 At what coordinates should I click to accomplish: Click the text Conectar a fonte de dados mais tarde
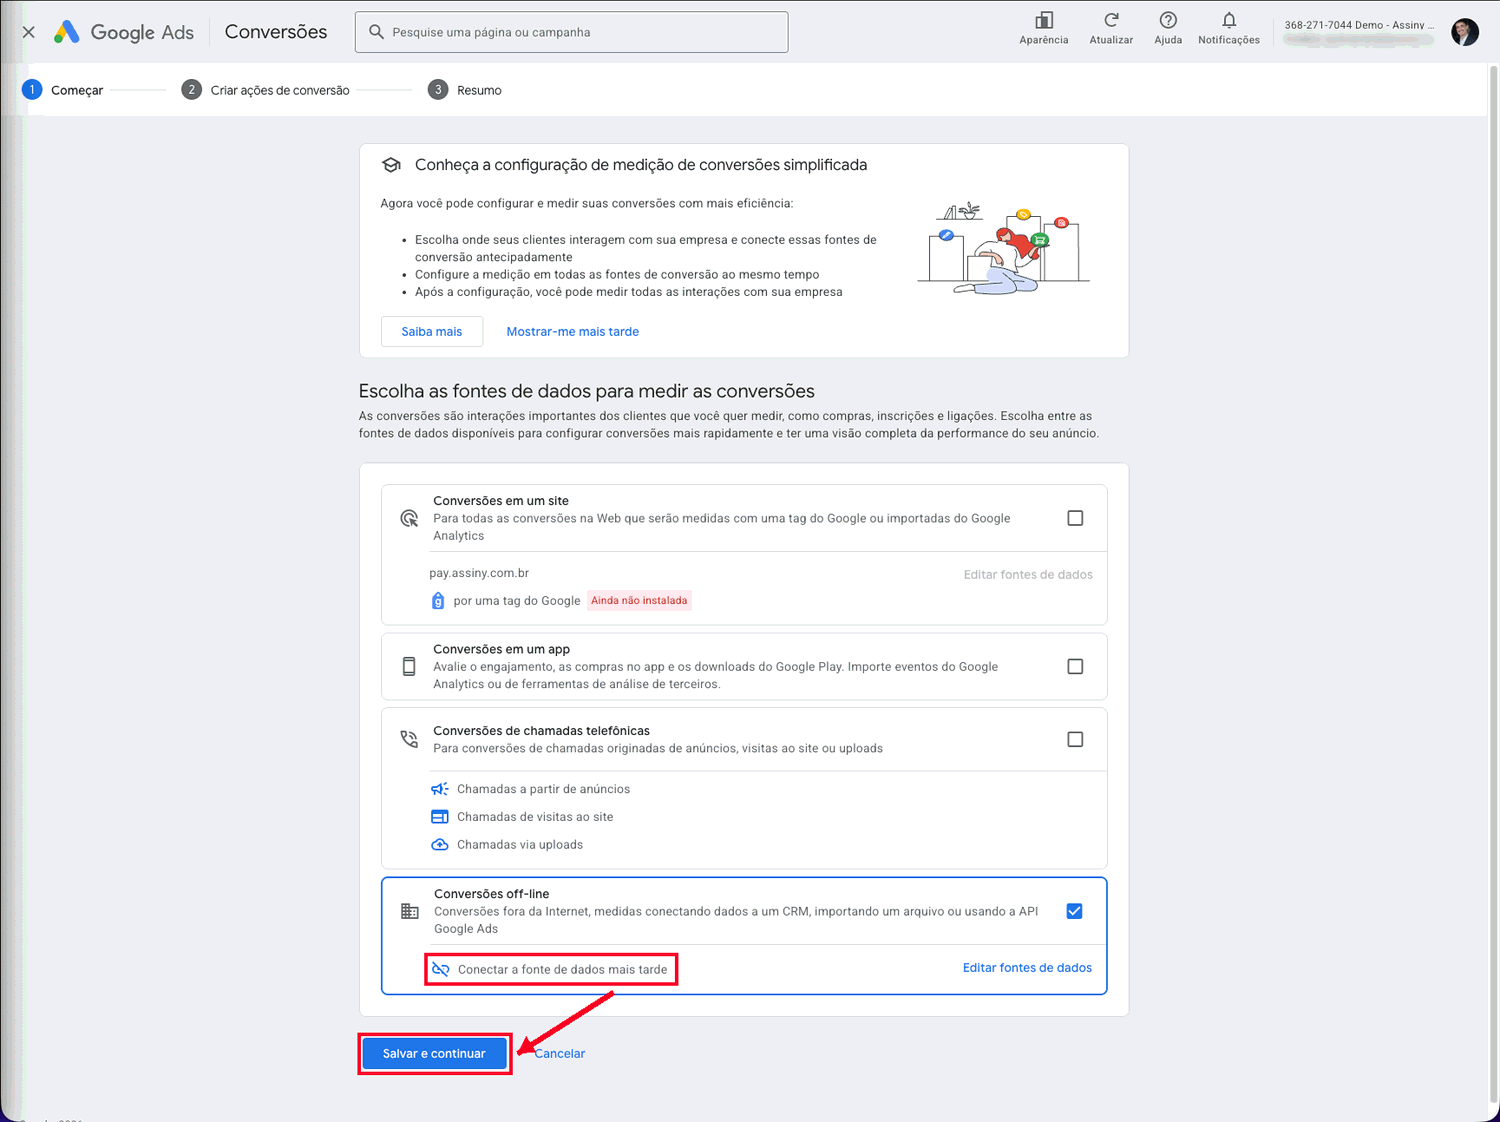coord(562,970)
